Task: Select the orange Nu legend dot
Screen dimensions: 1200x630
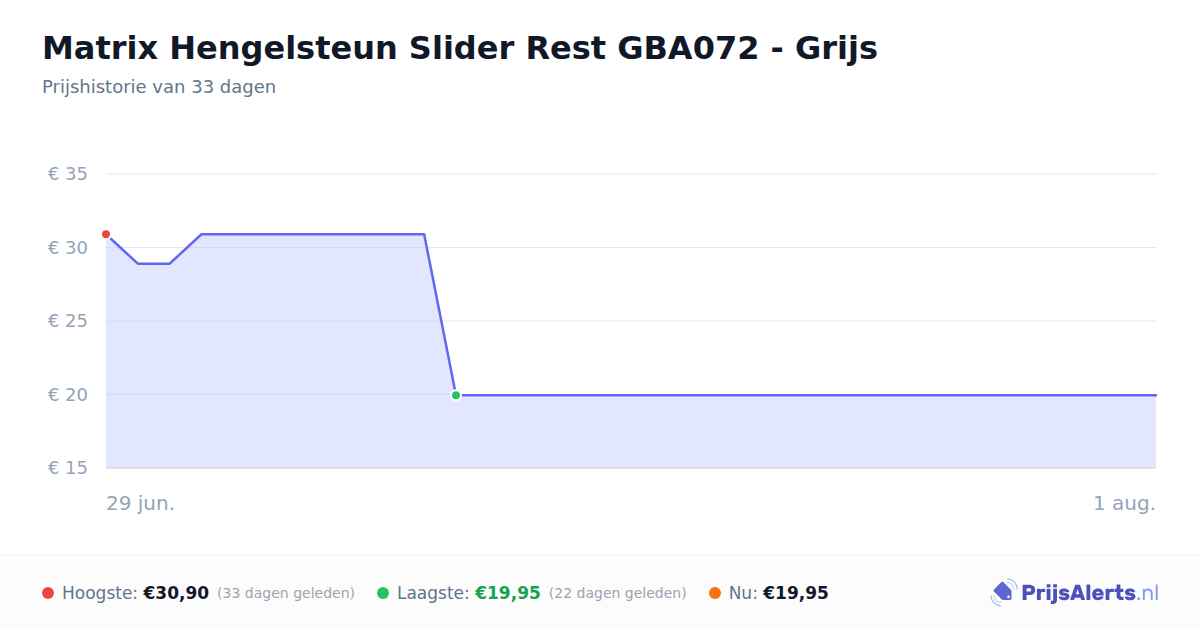Action: pyautogui.click(x=715, y=593)
